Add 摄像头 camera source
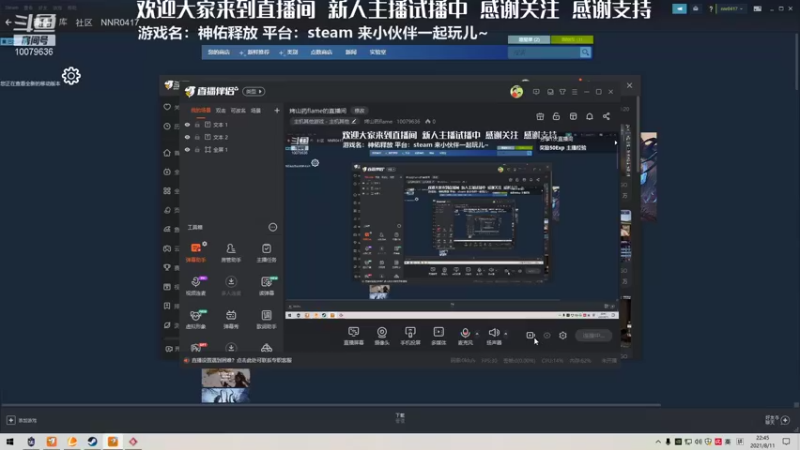Screen dimensions: 800x450 pyautogui.click(x=382, y=336)
